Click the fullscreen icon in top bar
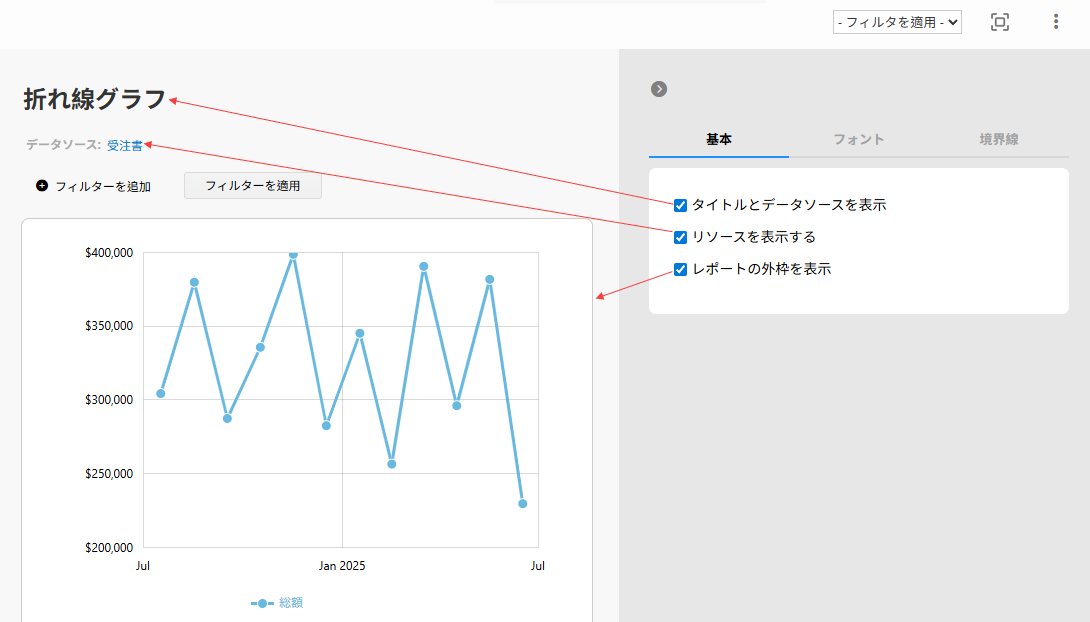 pyautogui.click(x=999, y=22)
